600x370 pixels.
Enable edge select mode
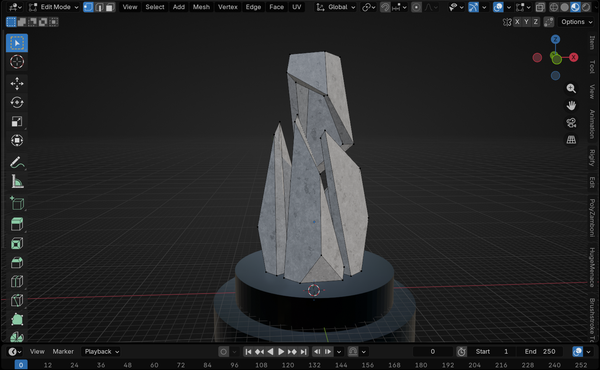point(99,7)
